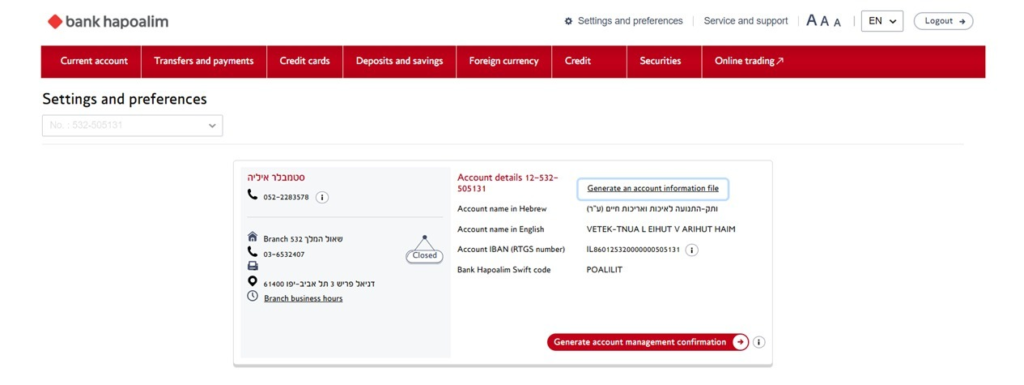
Task: Click info icon beside account management confirmation
Action: click(x=759, y=342)
